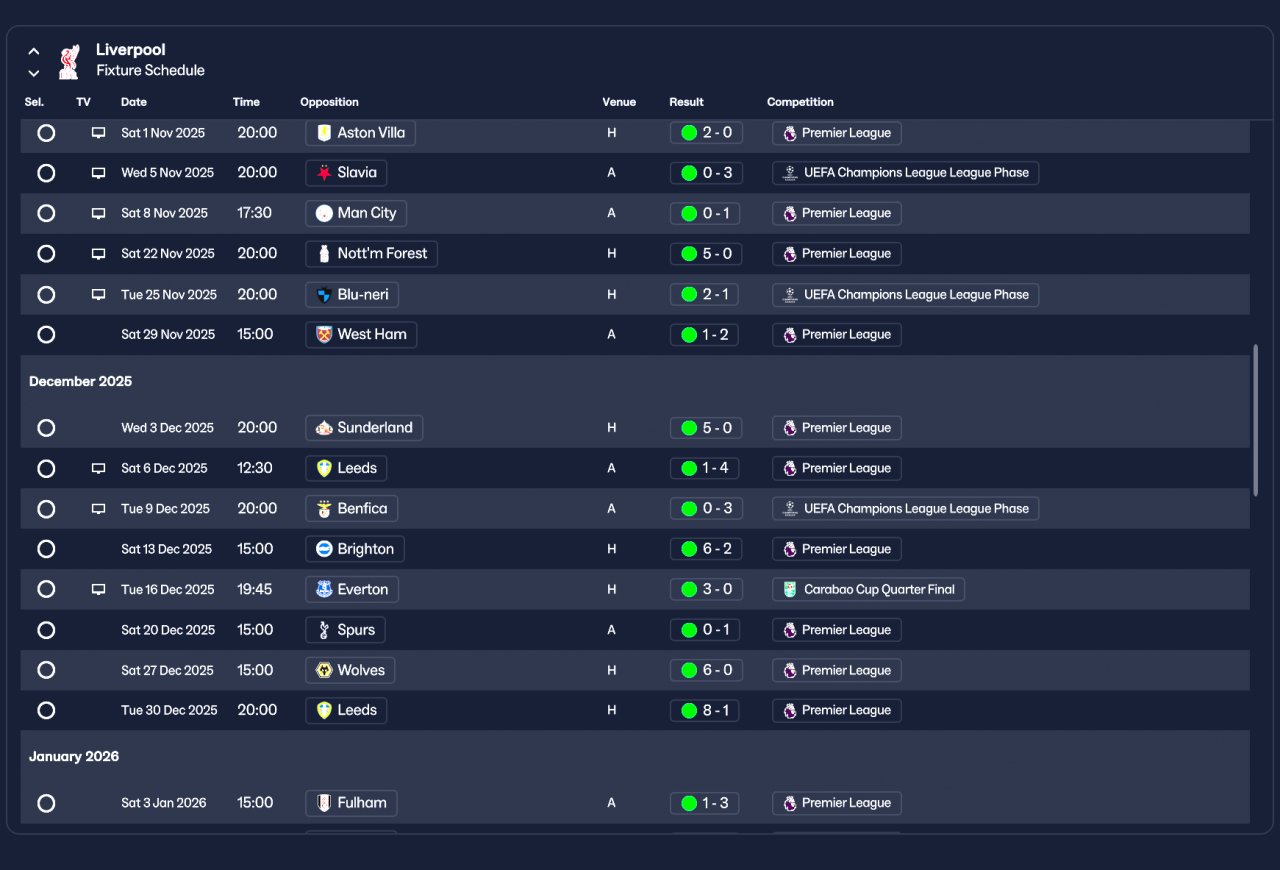Click the TV icon on the Nott'm Forest fixture

[98, 254]
